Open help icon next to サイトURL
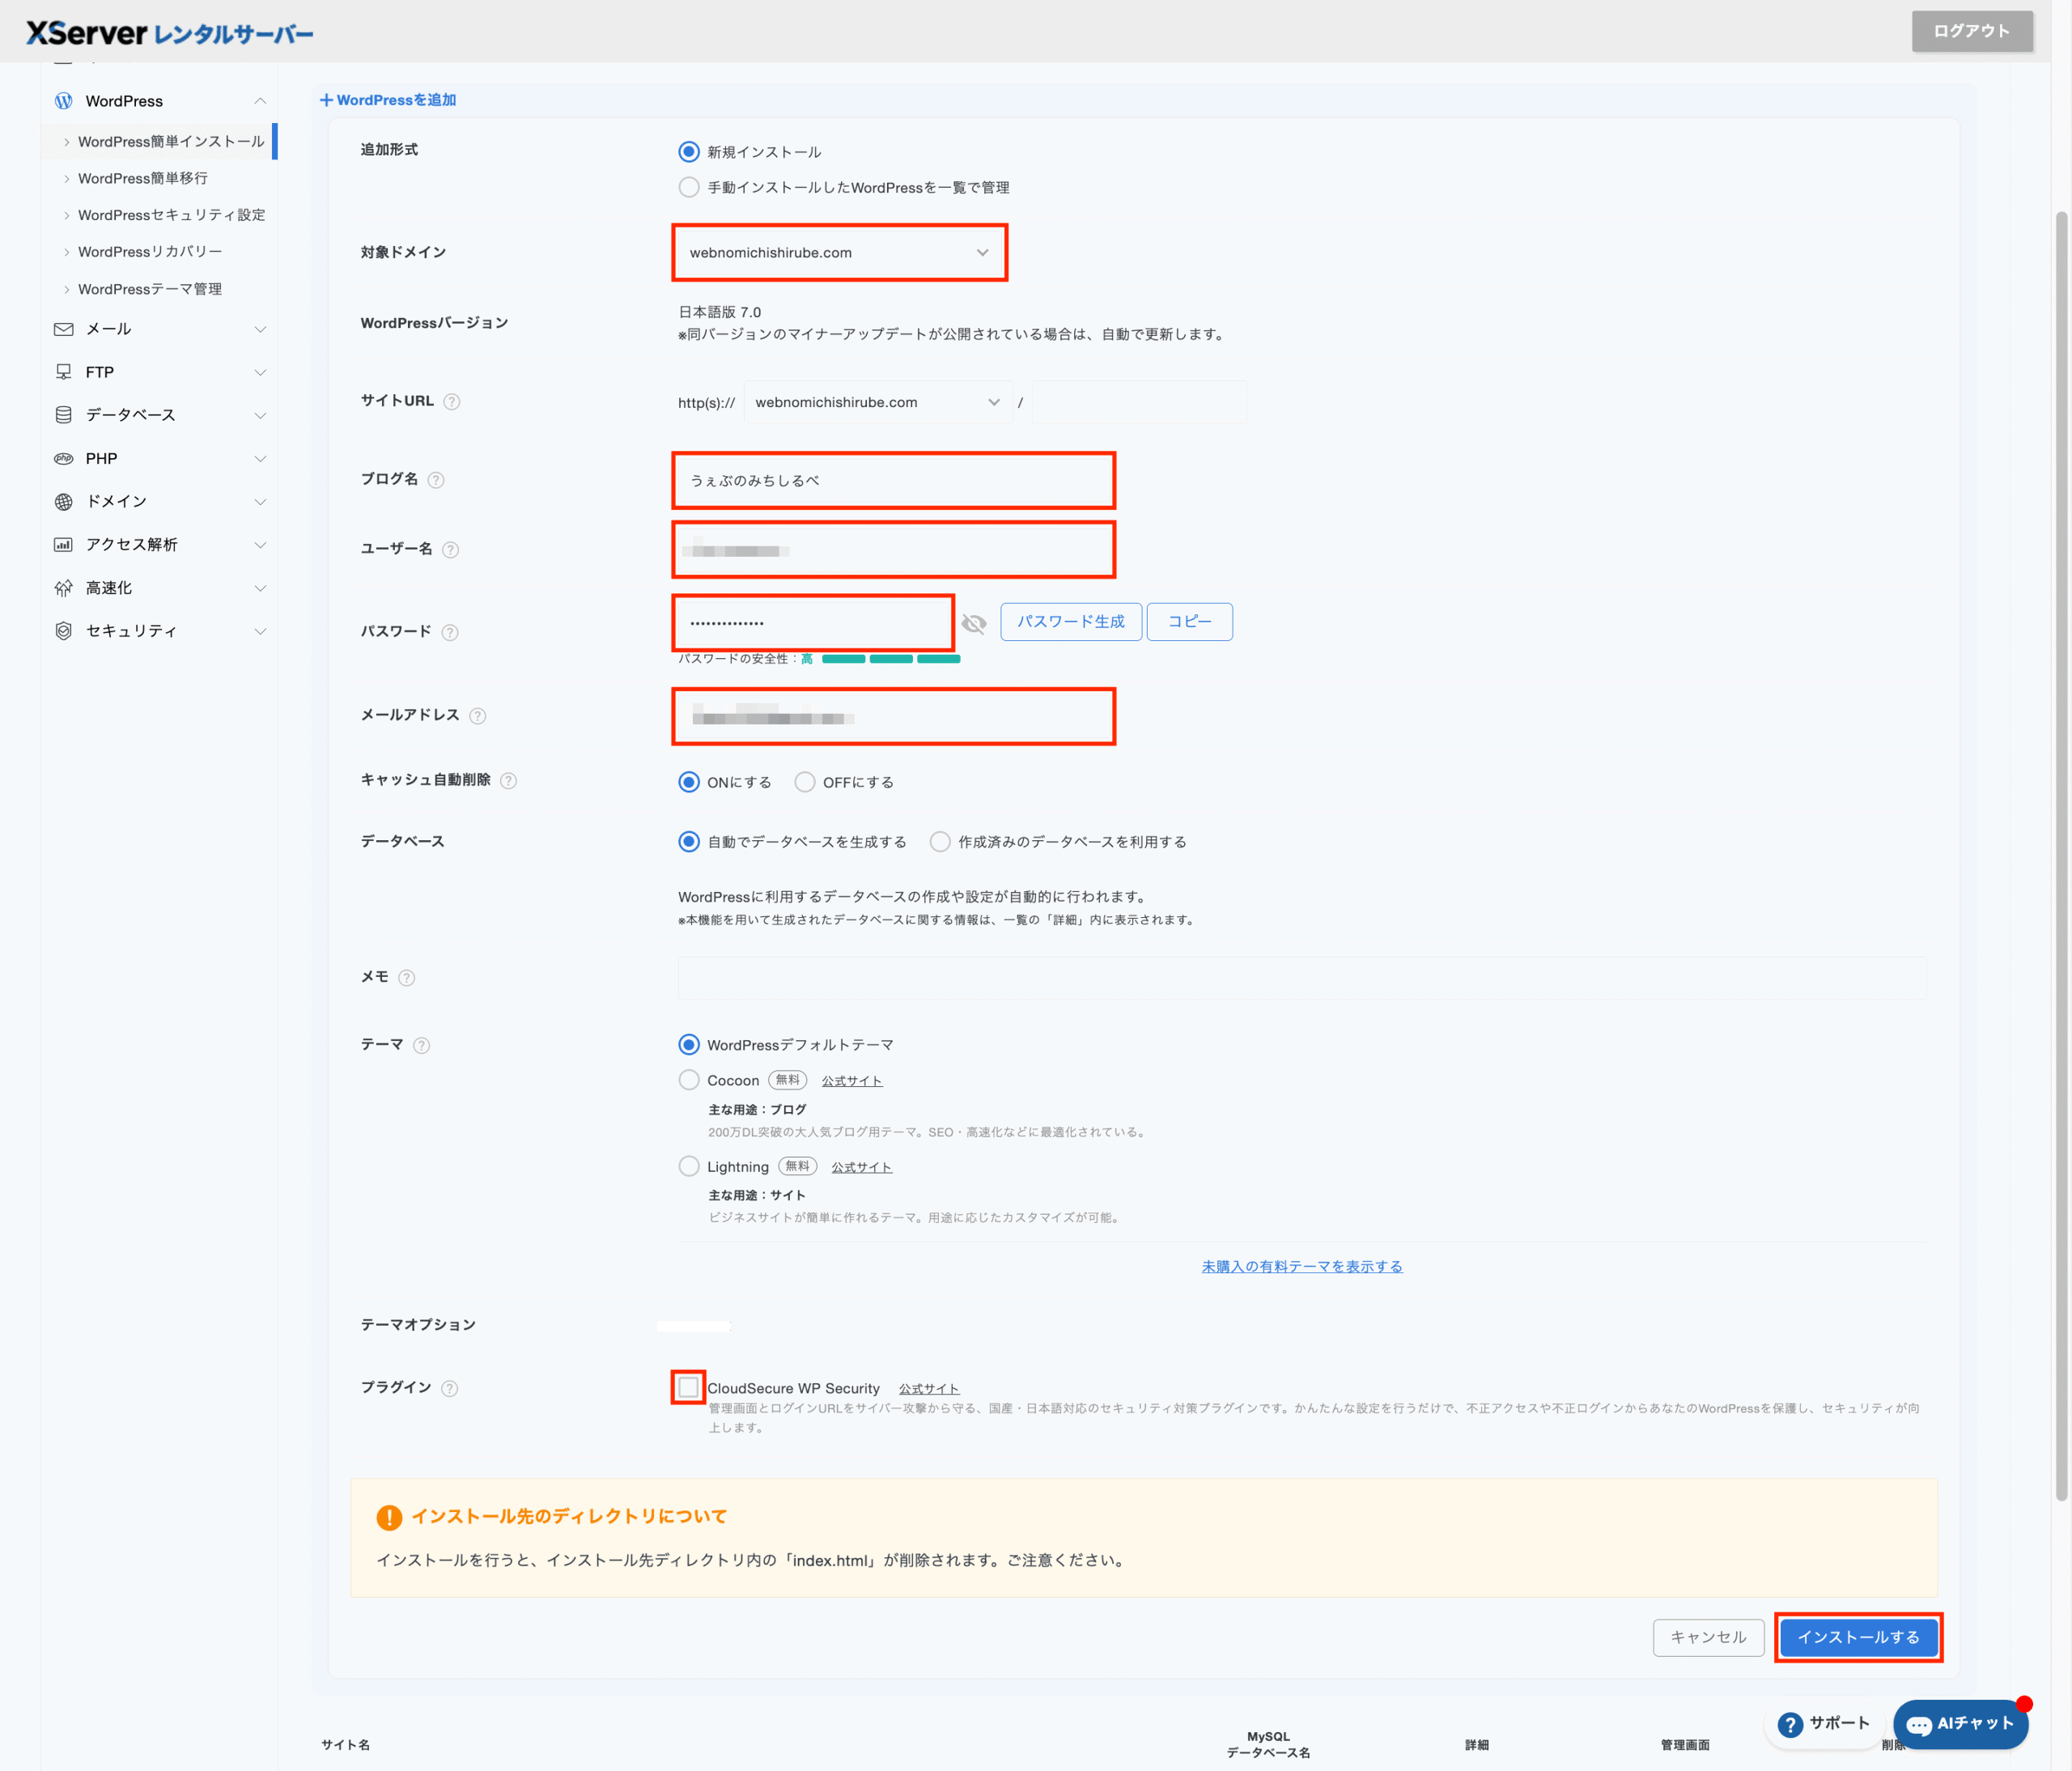The height and width of the screenshot is (1771, 2072). 452,401
